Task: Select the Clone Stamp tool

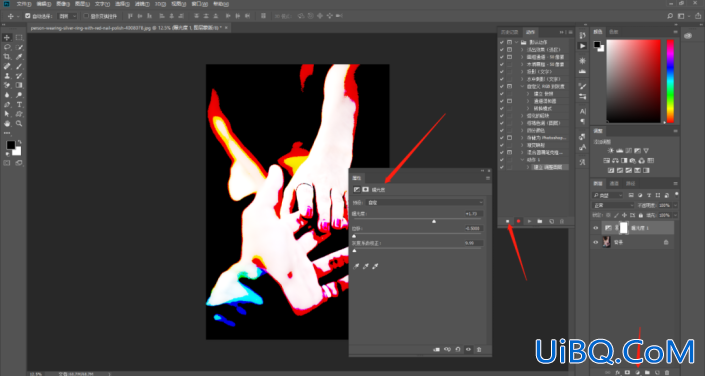Action: coord(7,76)
